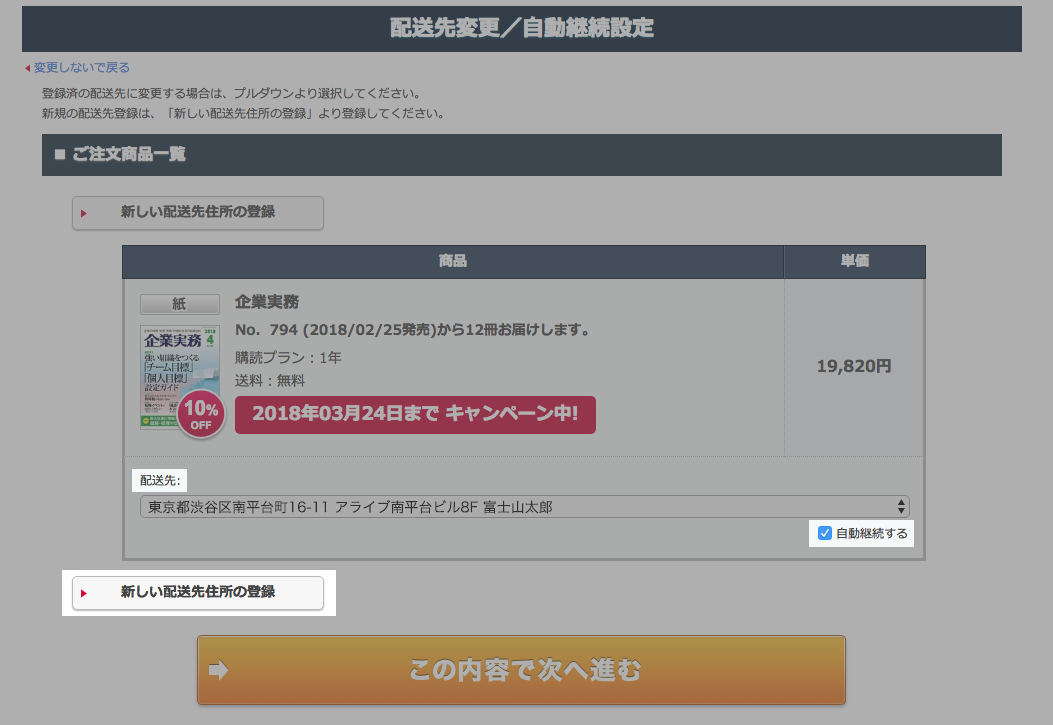Click the 10% OFF badge
This screenshot has height=725, width=1053.
[x=201, y=414]
